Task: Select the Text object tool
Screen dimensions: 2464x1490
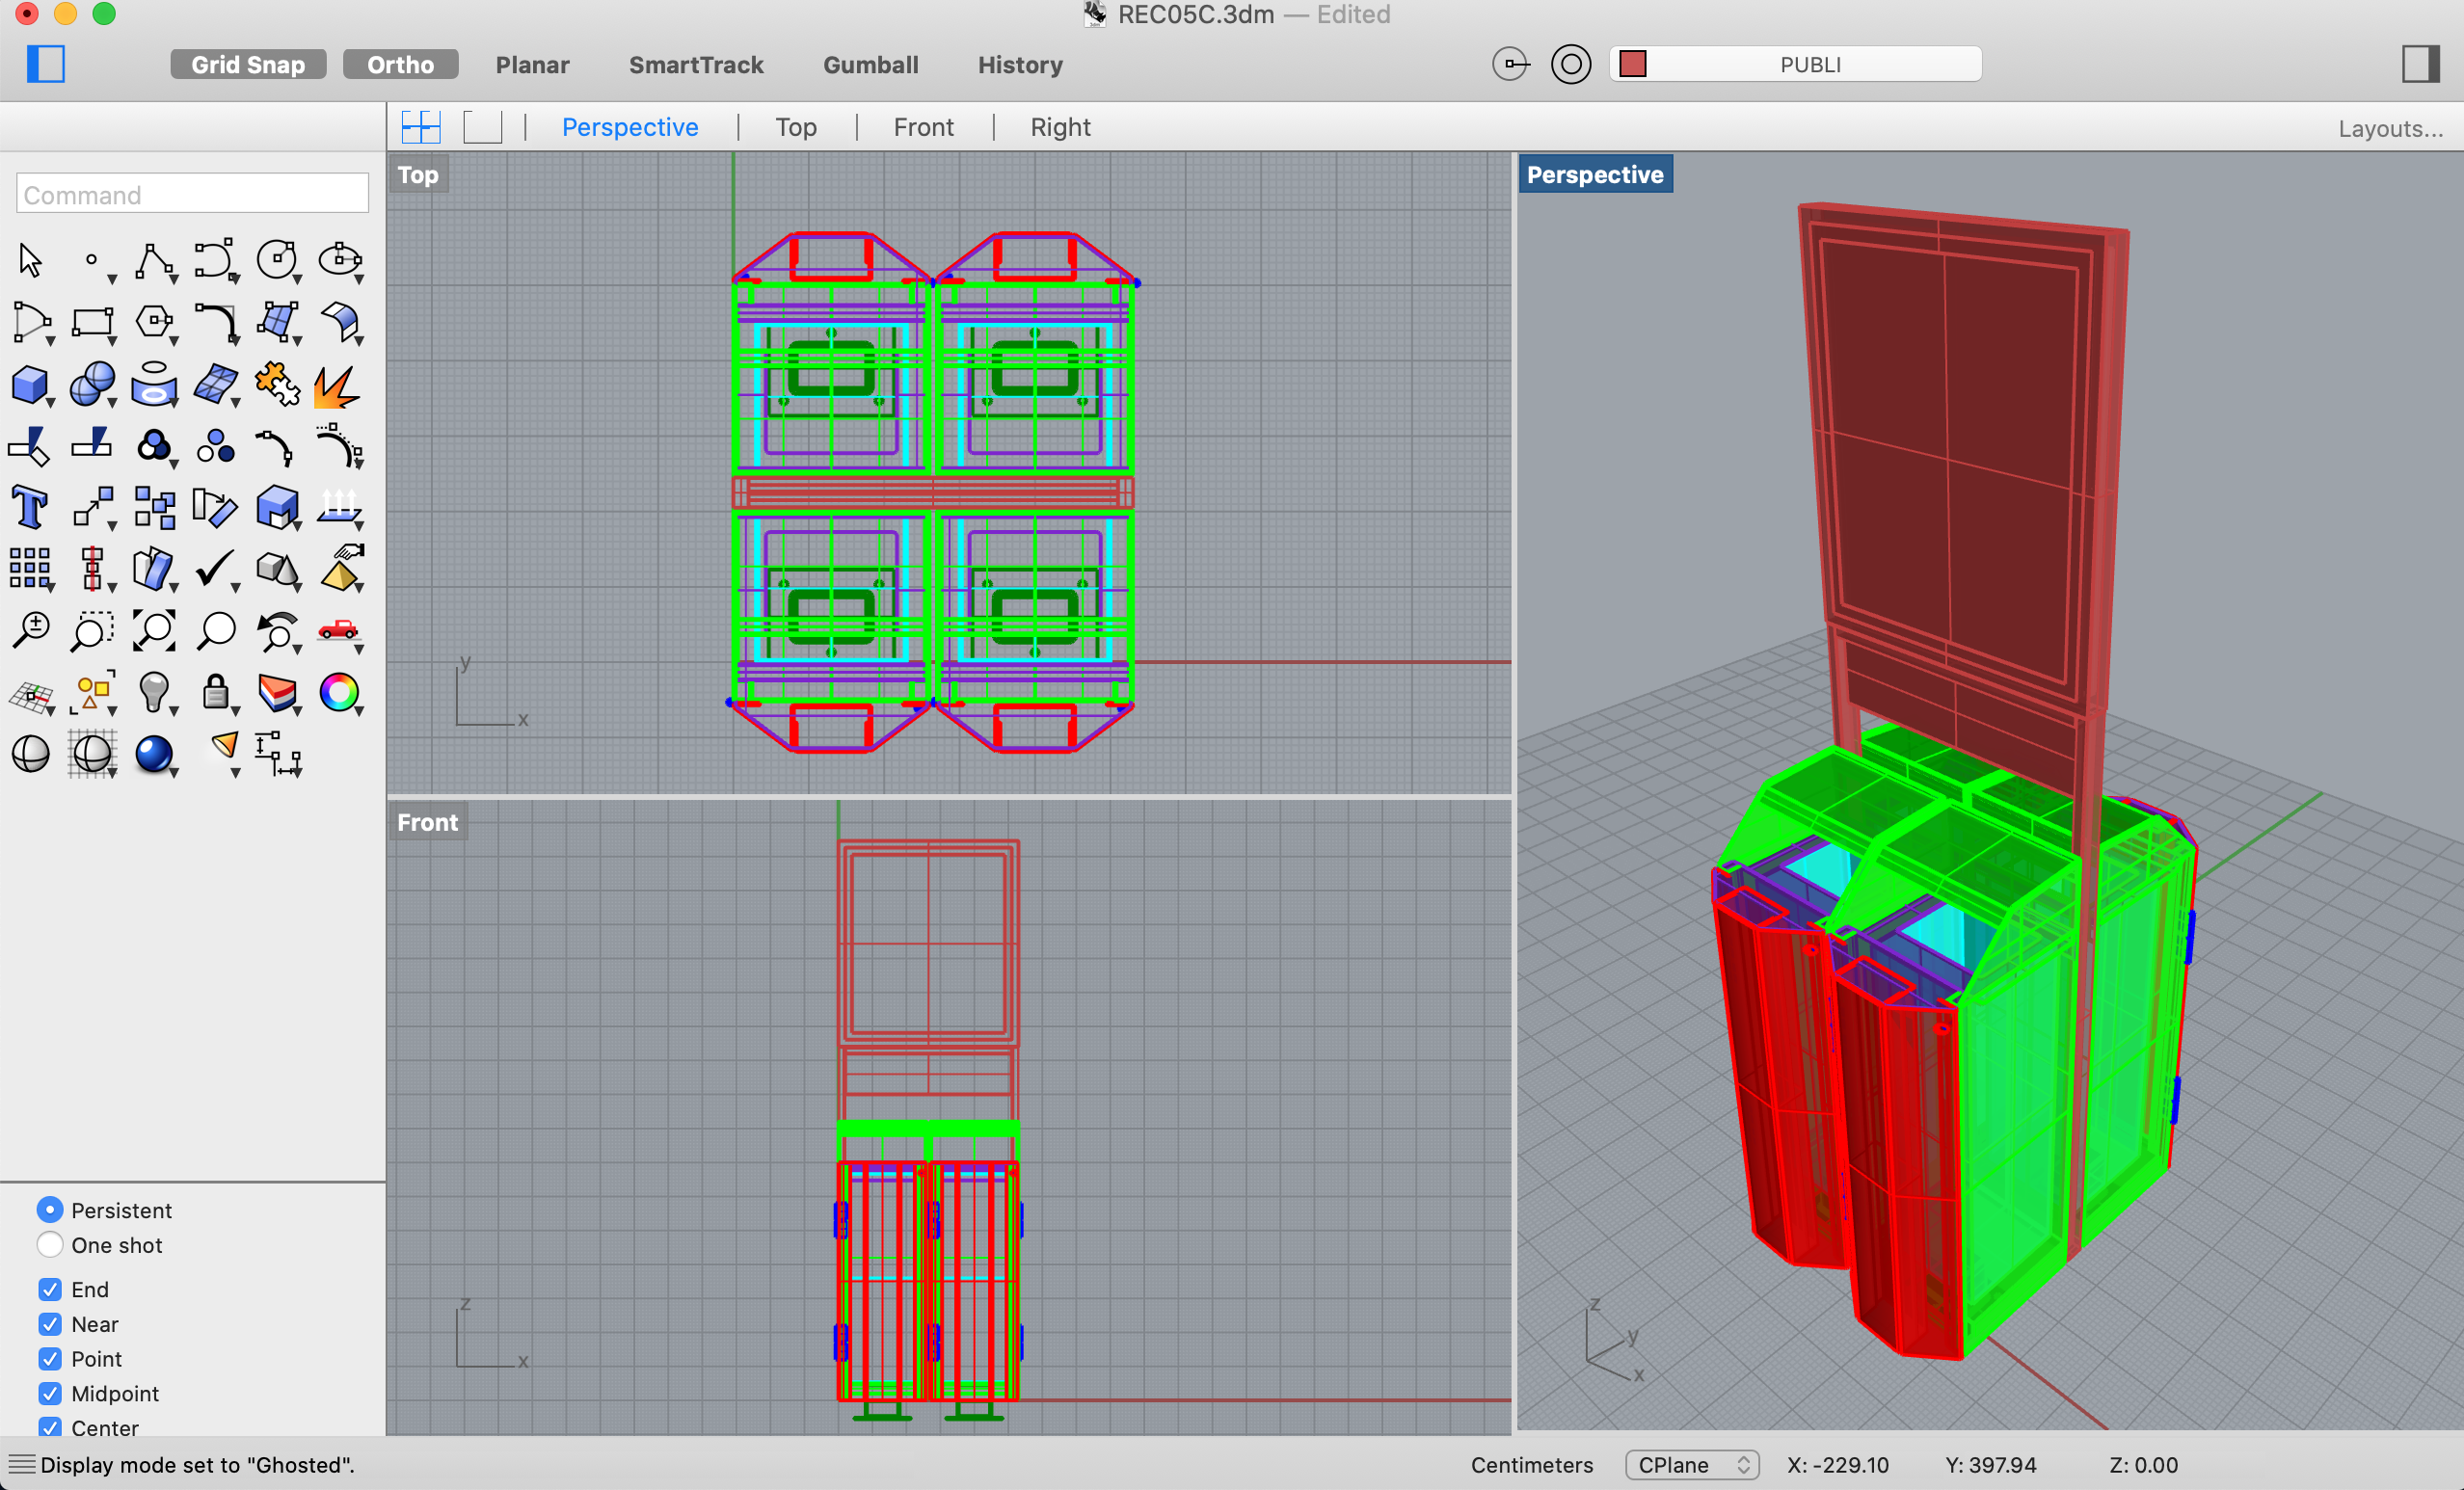Action: [30, 507]
